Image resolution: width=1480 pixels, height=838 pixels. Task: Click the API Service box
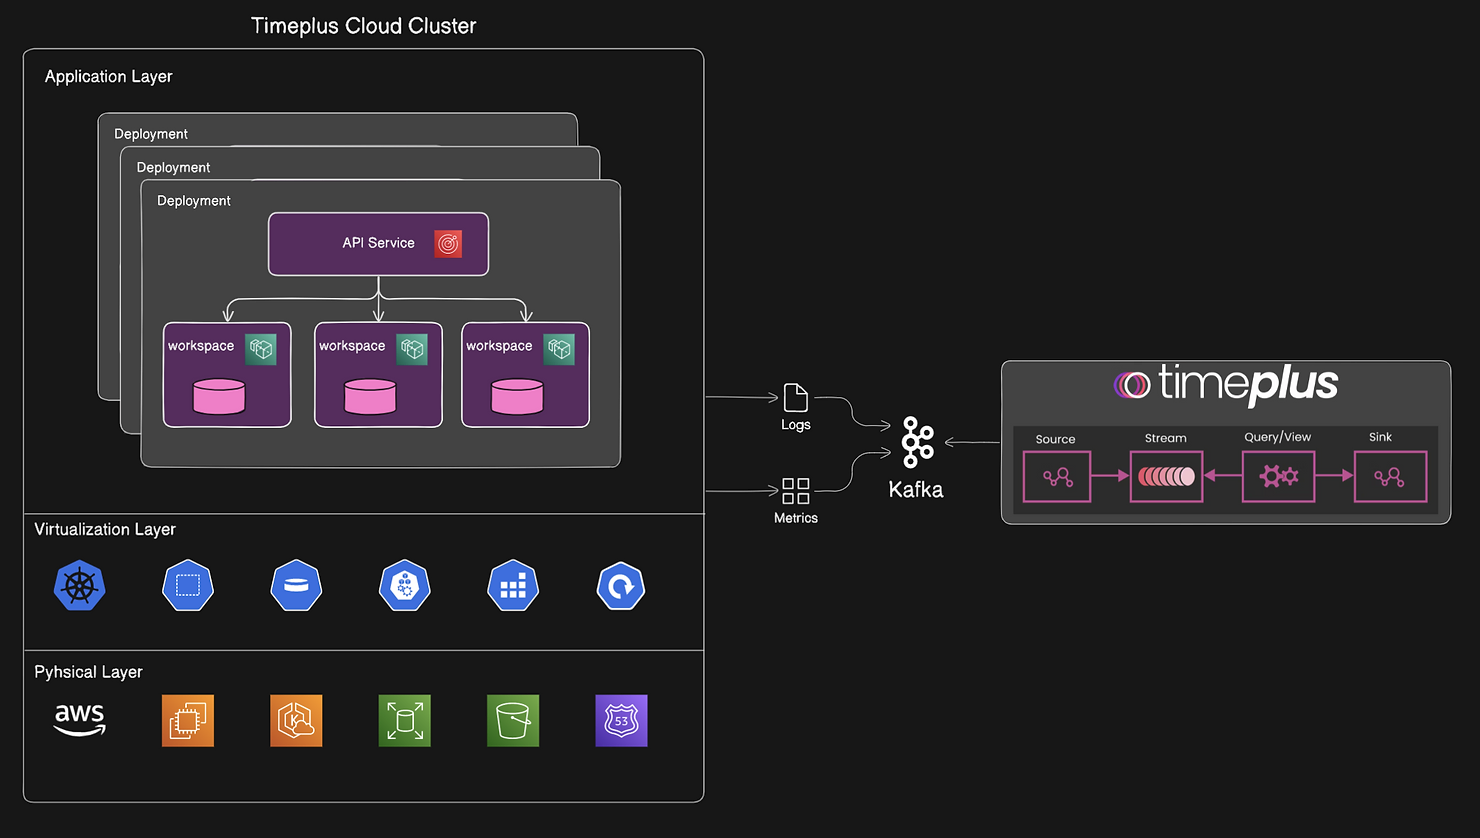(x=378, y=244)
